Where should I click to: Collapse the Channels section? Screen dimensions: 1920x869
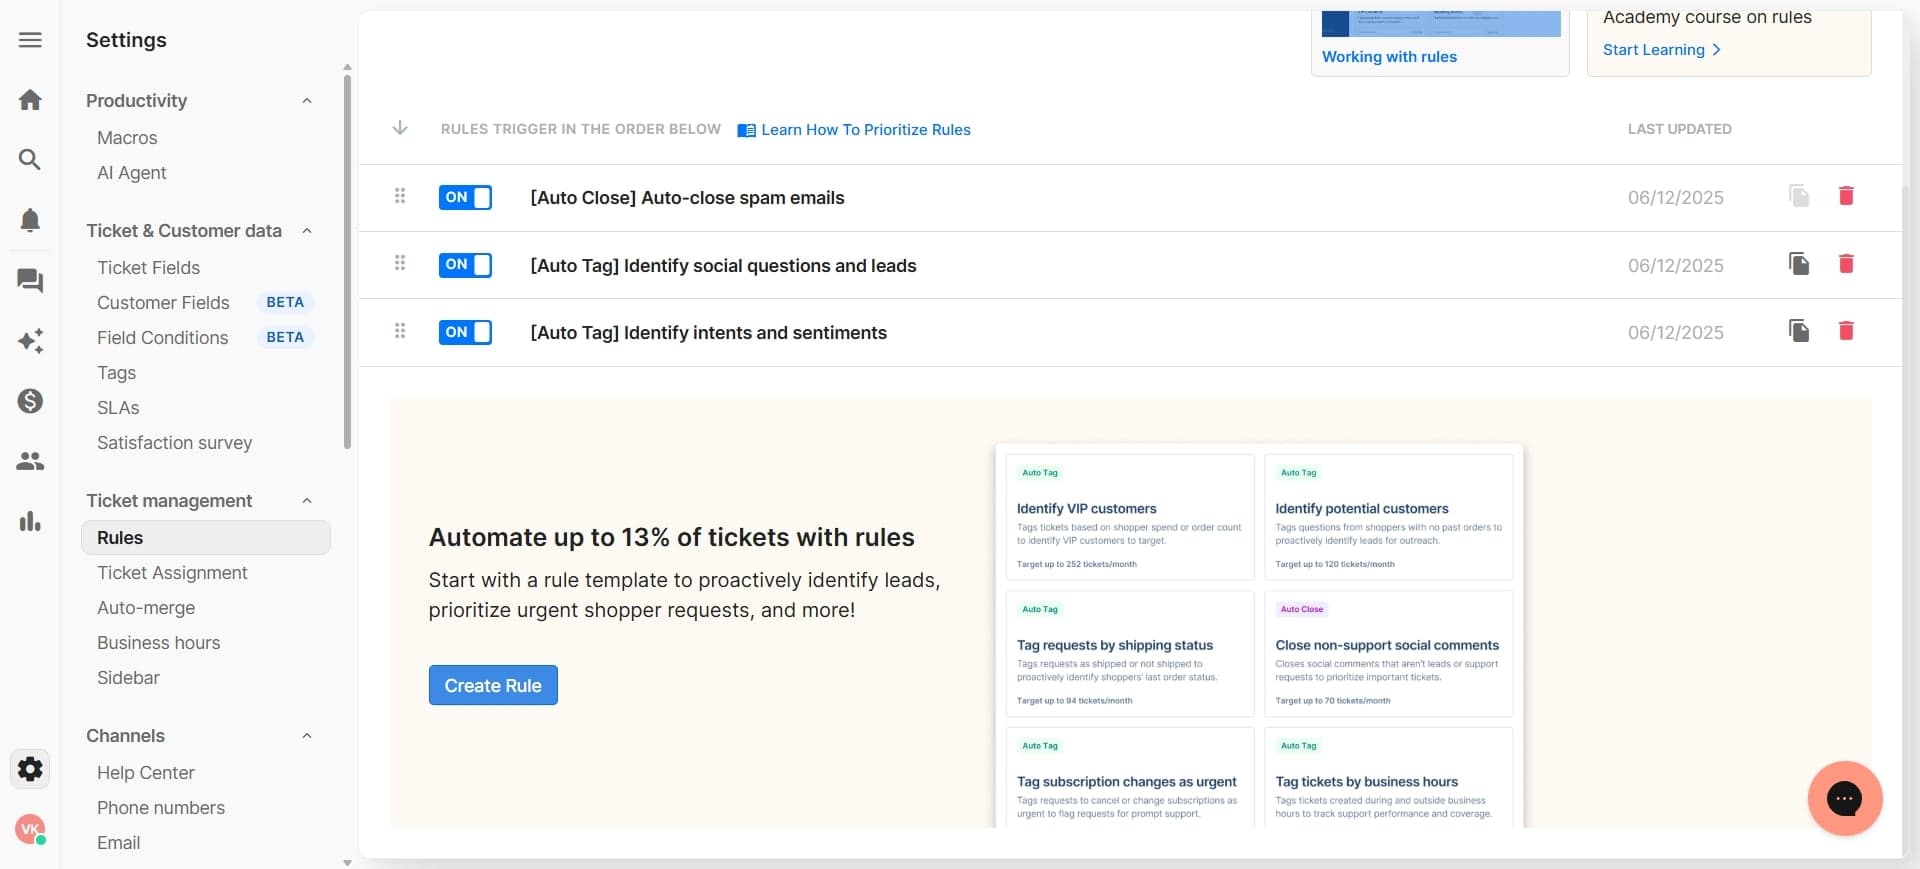click(307, 735)
